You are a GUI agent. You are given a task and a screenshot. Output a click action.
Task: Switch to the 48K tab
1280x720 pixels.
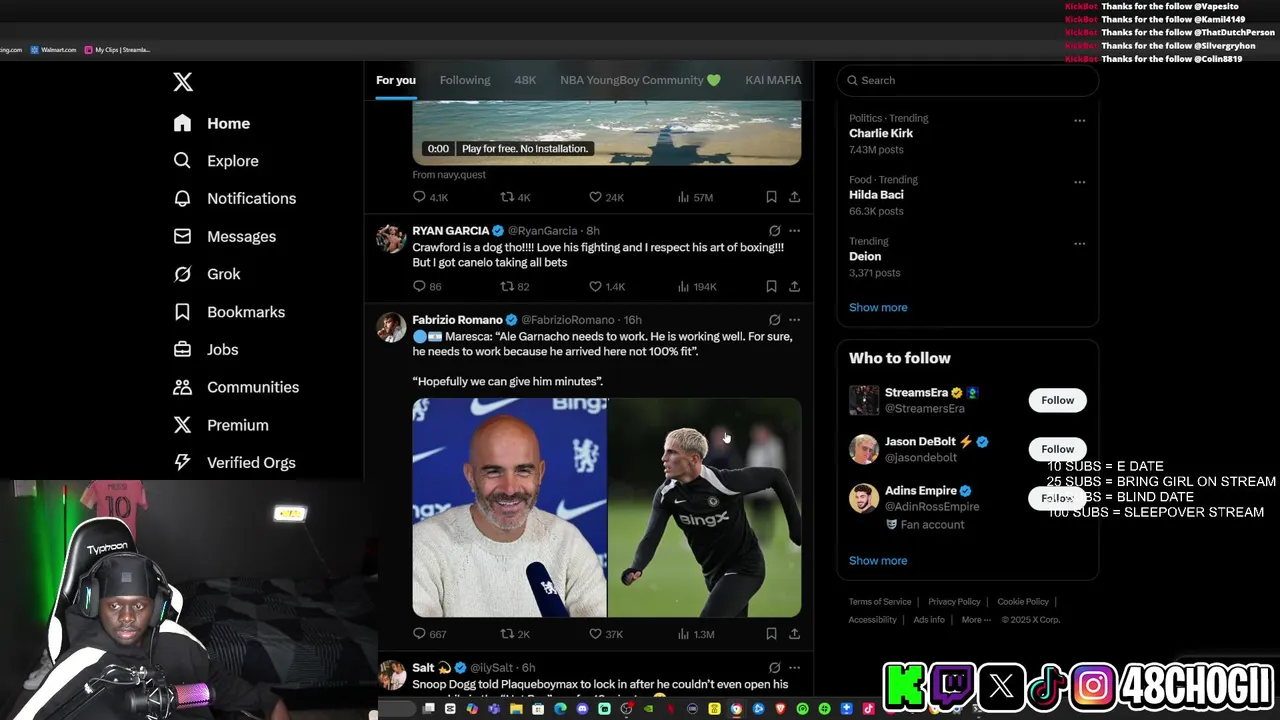point(525,80)
